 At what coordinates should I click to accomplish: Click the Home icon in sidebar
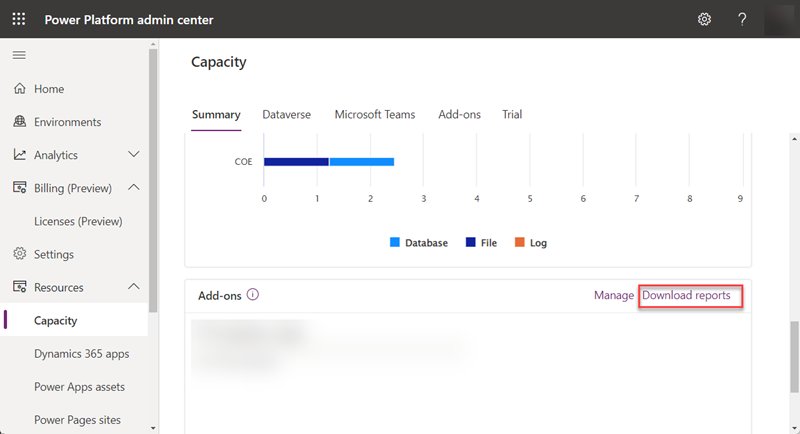click(x=19, y=89)
